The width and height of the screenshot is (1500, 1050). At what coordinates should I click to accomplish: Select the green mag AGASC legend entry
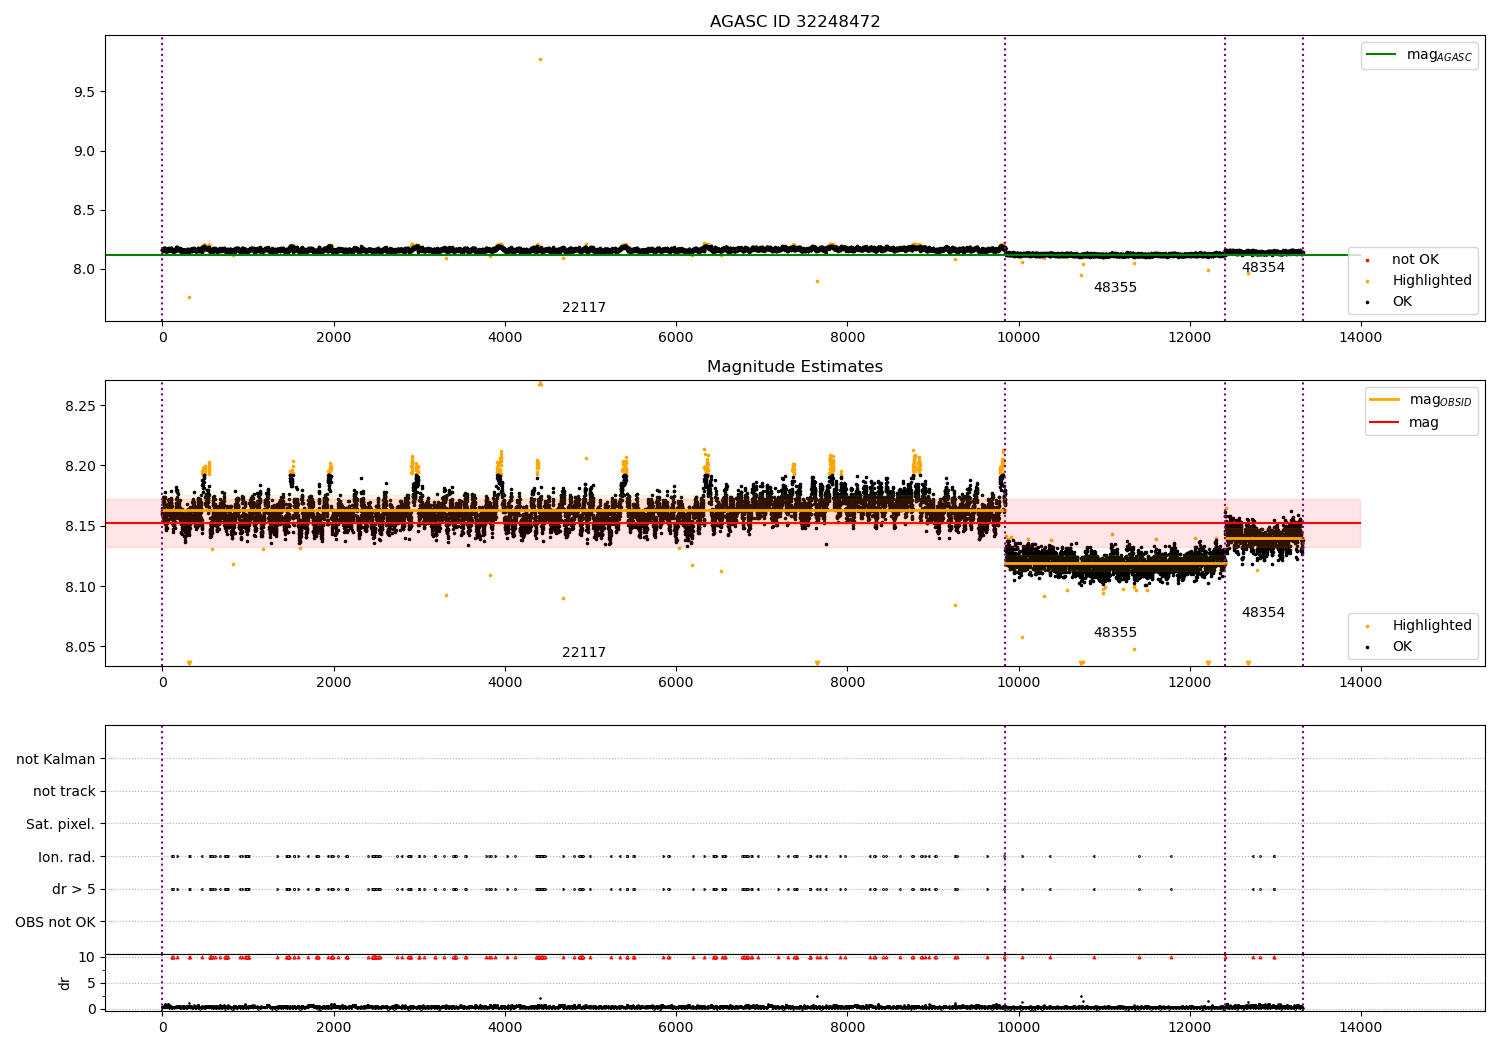click(1420, 55)
